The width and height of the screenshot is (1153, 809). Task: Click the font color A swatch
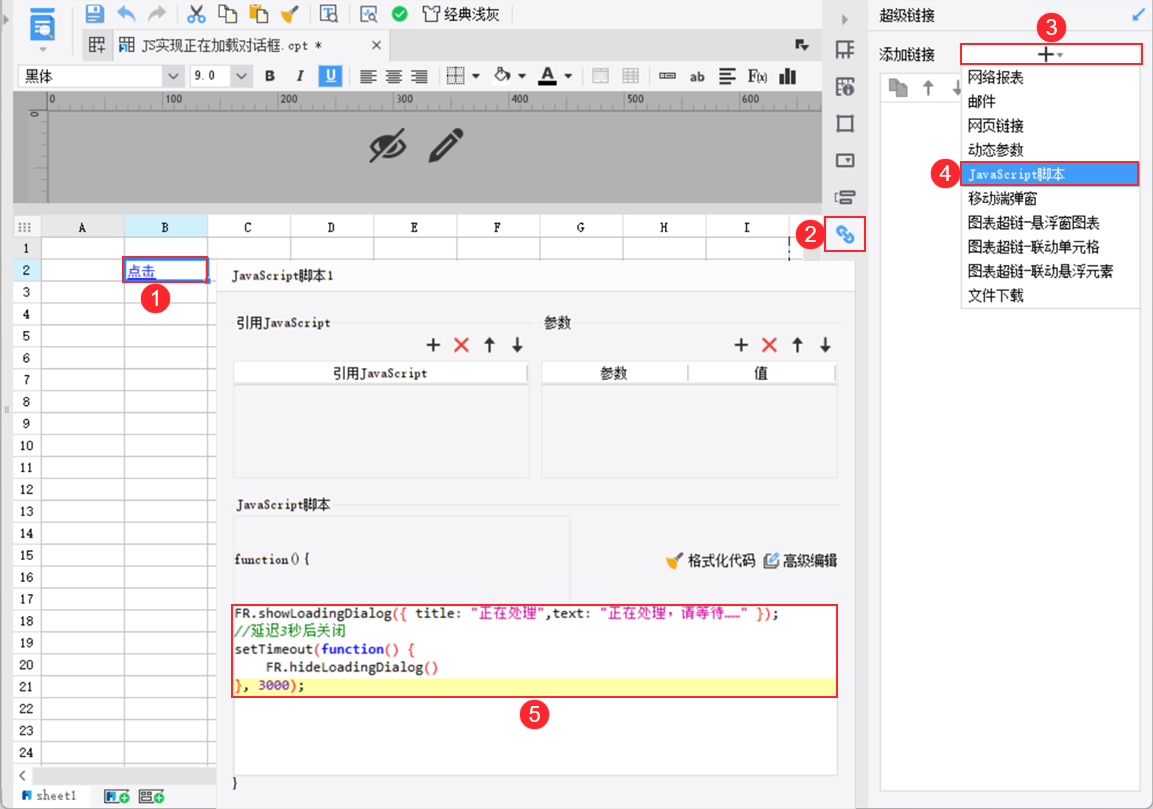547,76
